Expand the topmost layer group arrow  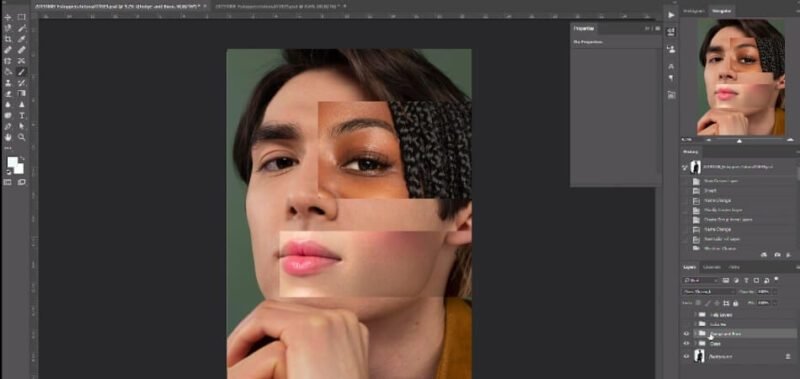point(695,315)
